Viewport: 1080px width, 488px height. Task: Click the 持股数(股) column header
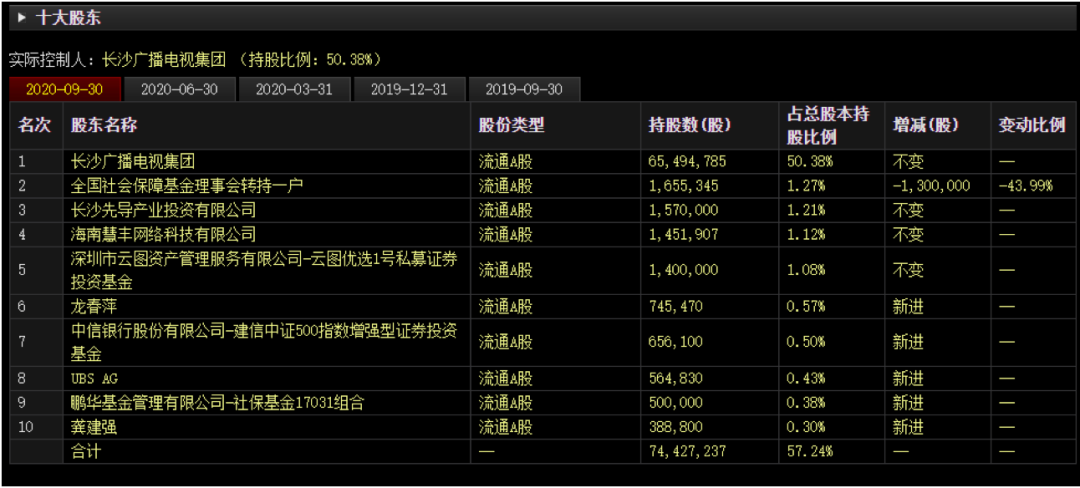point(689,125)
